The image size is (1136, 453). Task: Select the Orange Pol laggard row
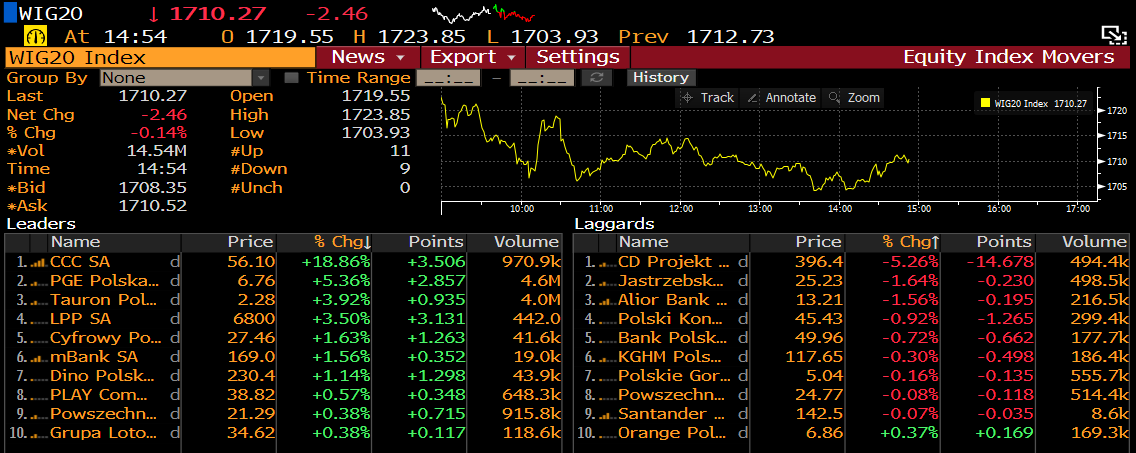pos(851,433)
